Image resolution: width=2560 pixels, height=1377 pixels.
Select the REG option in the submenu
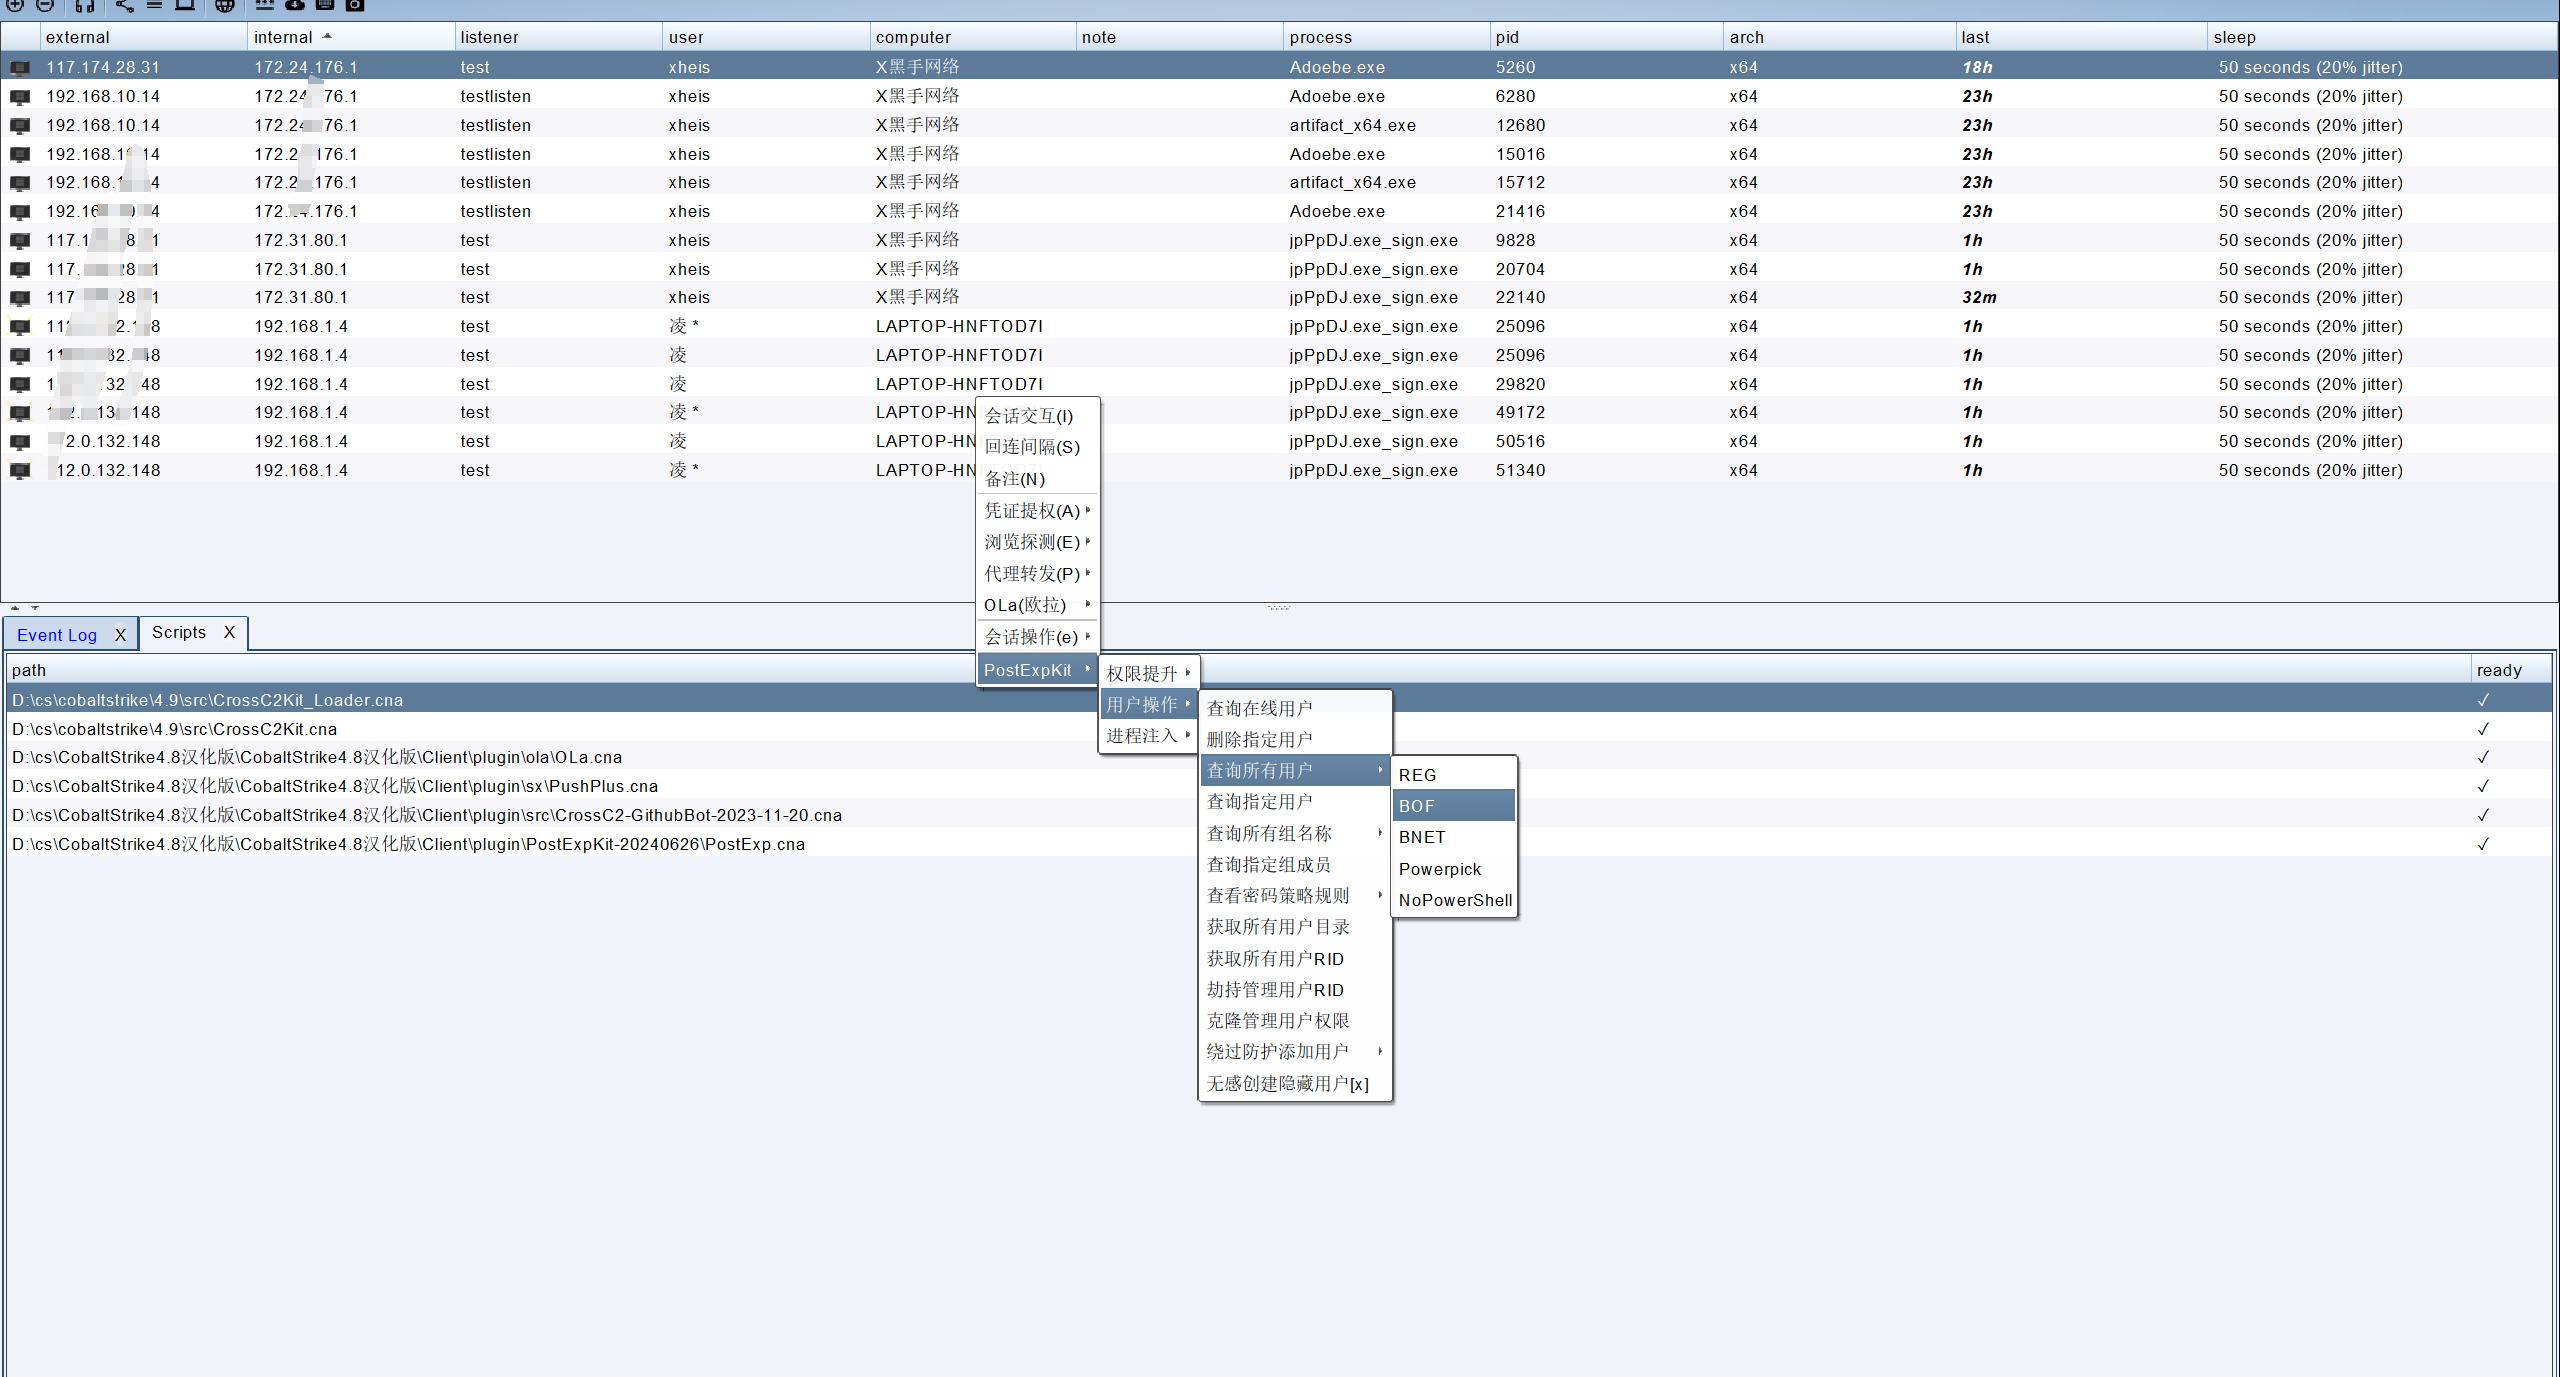[x=1454, y=775]
